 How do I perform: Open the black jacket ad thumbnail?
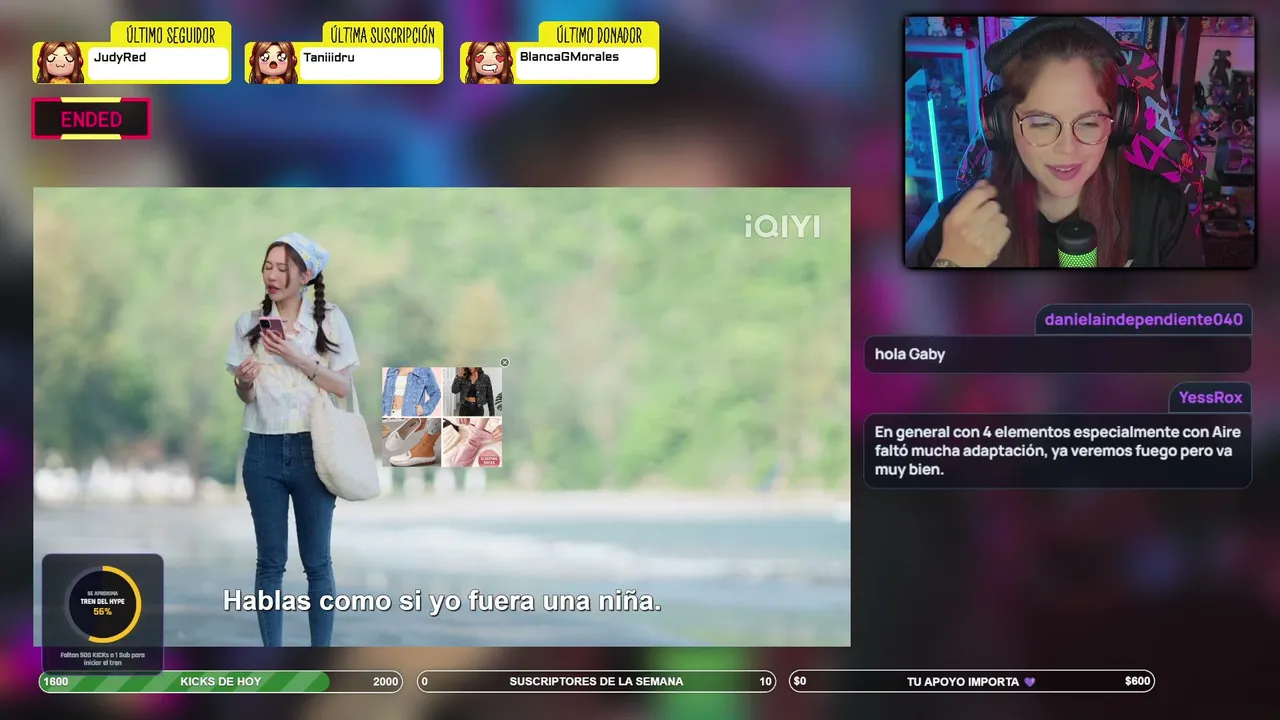(472, 392)
